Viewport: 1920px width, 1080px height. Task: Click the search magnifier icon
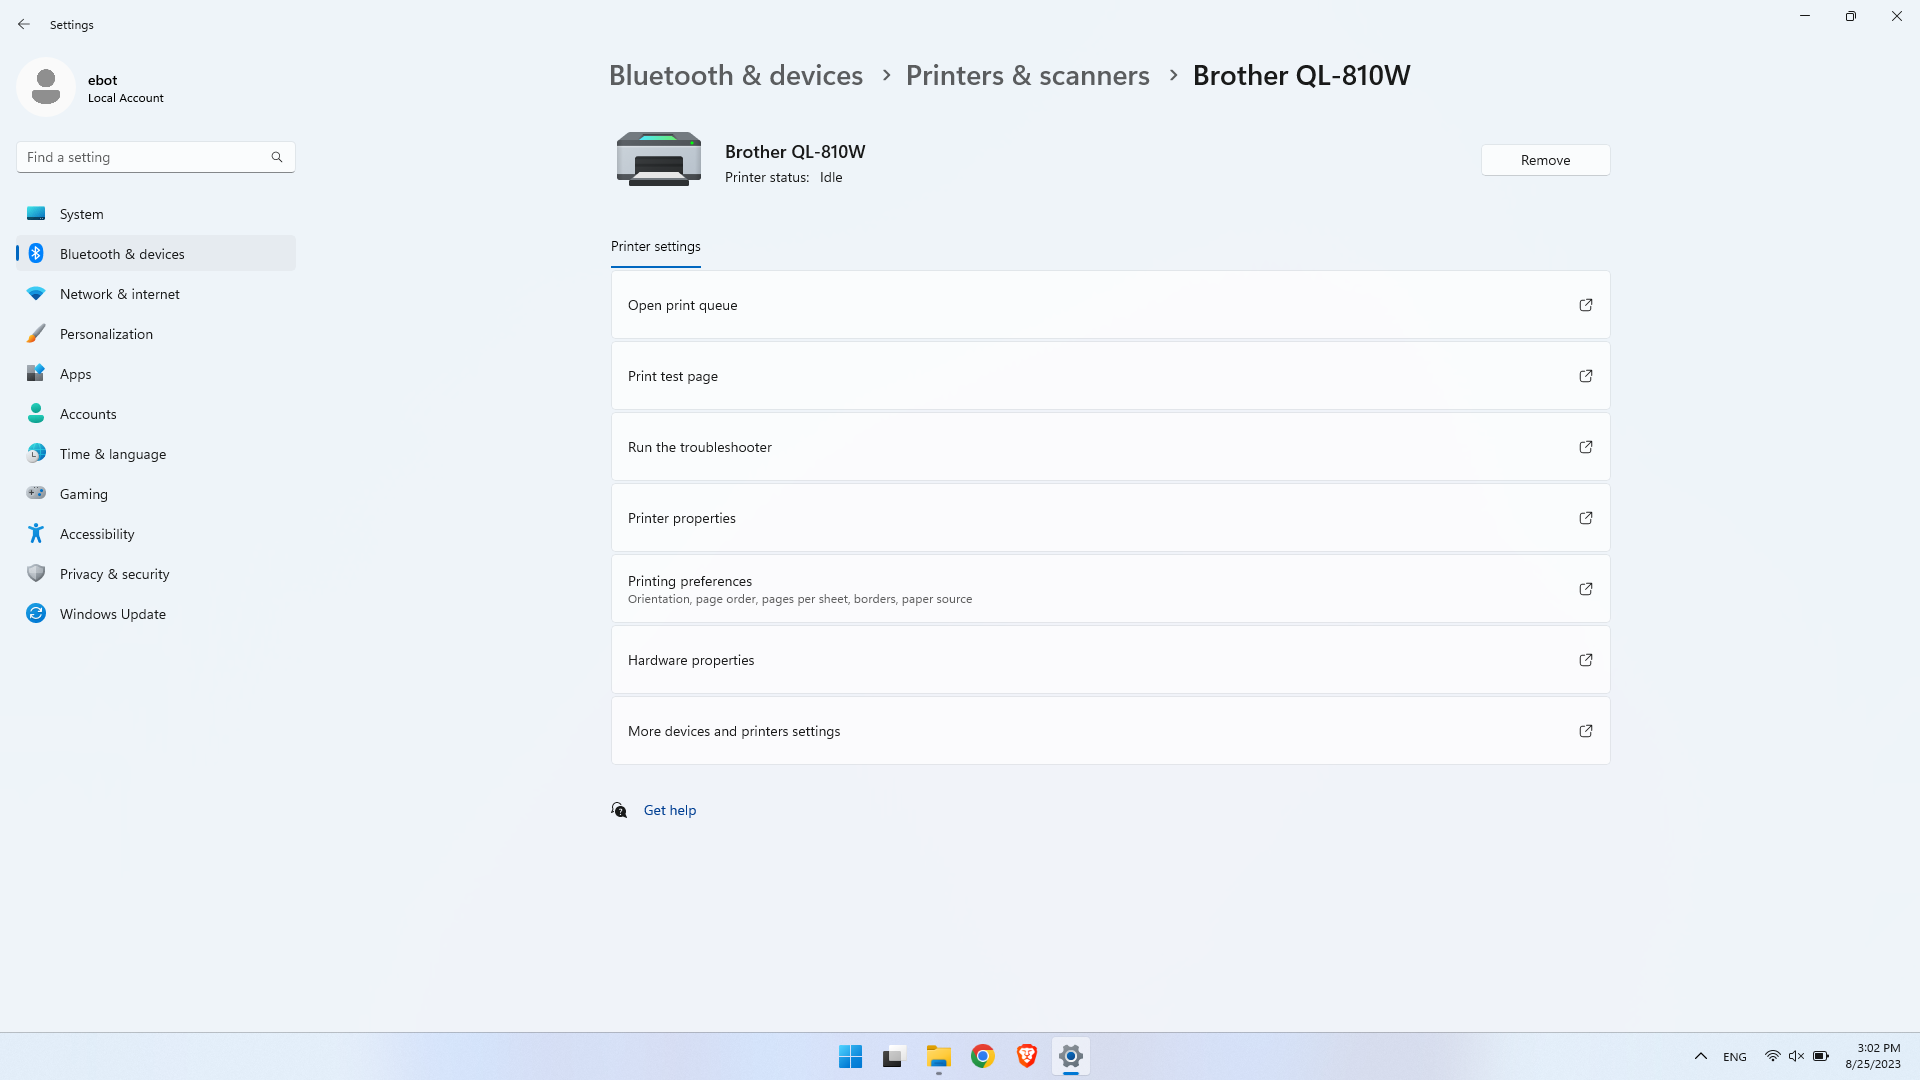277,157
